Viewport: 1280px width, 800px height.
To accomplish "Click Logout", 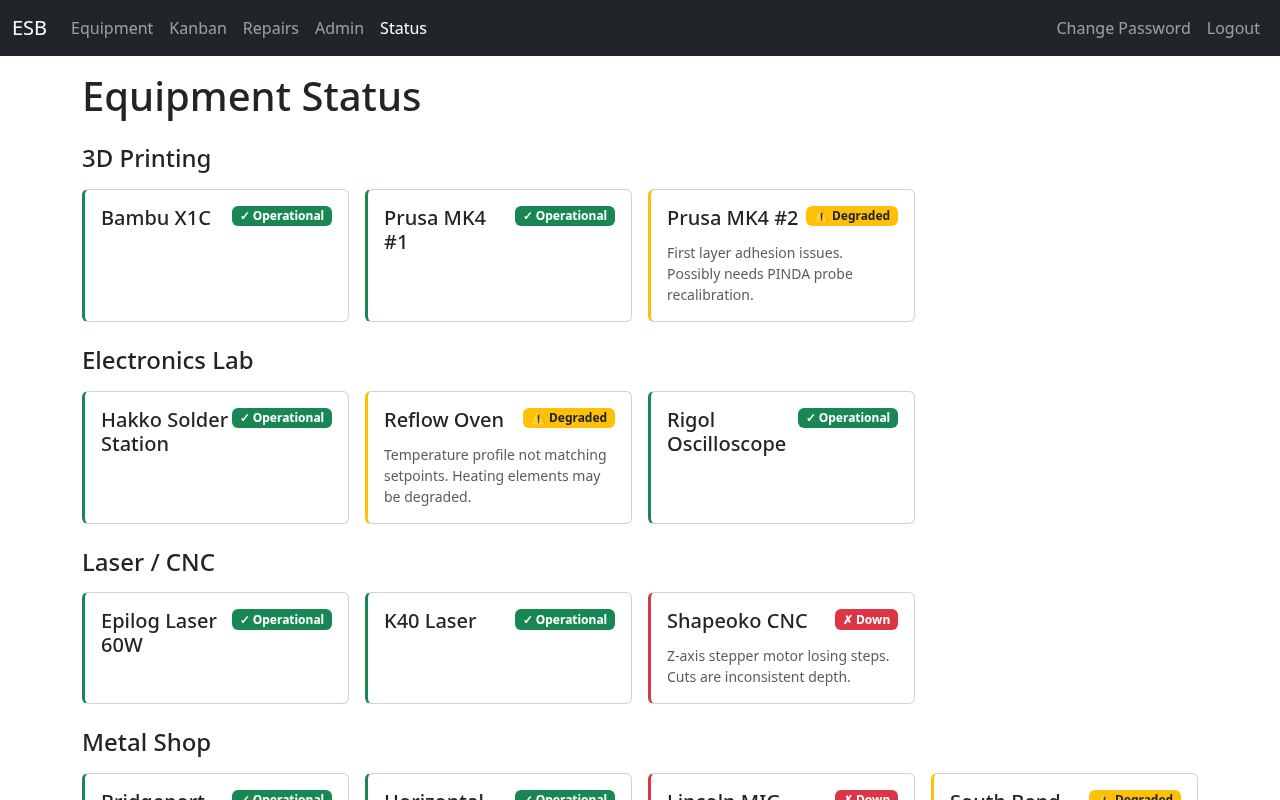I will click(x=1233, y=28).
